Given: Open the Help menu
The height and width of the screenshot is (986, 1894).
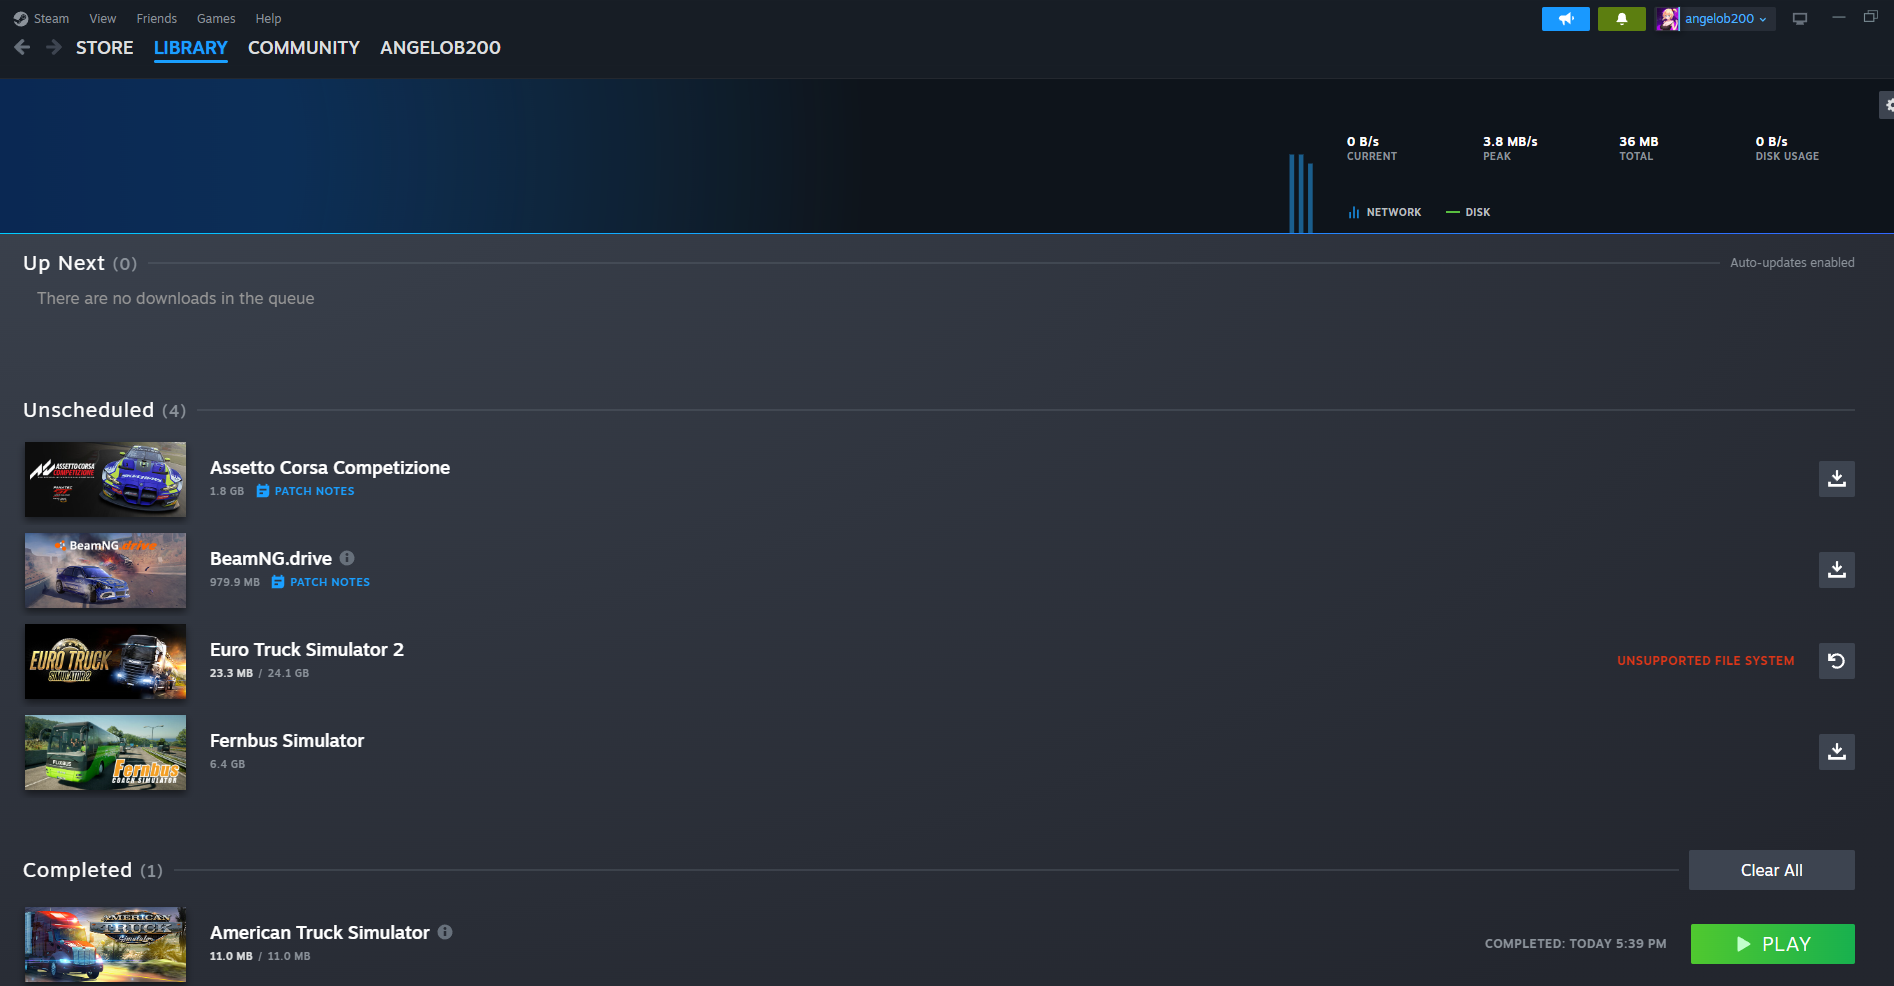Looking at the screenshot, I should coord(268,19).
